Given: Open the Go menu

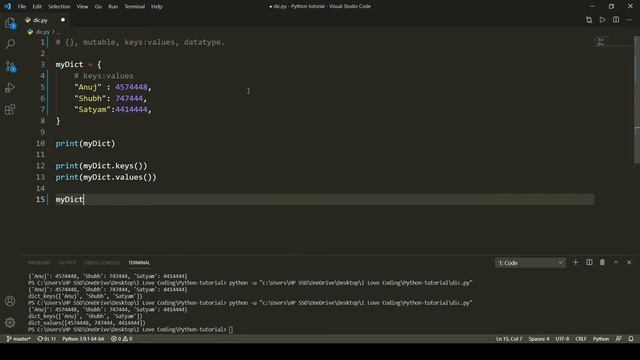Looking at the screenshot, I should (x=98, y=7).
